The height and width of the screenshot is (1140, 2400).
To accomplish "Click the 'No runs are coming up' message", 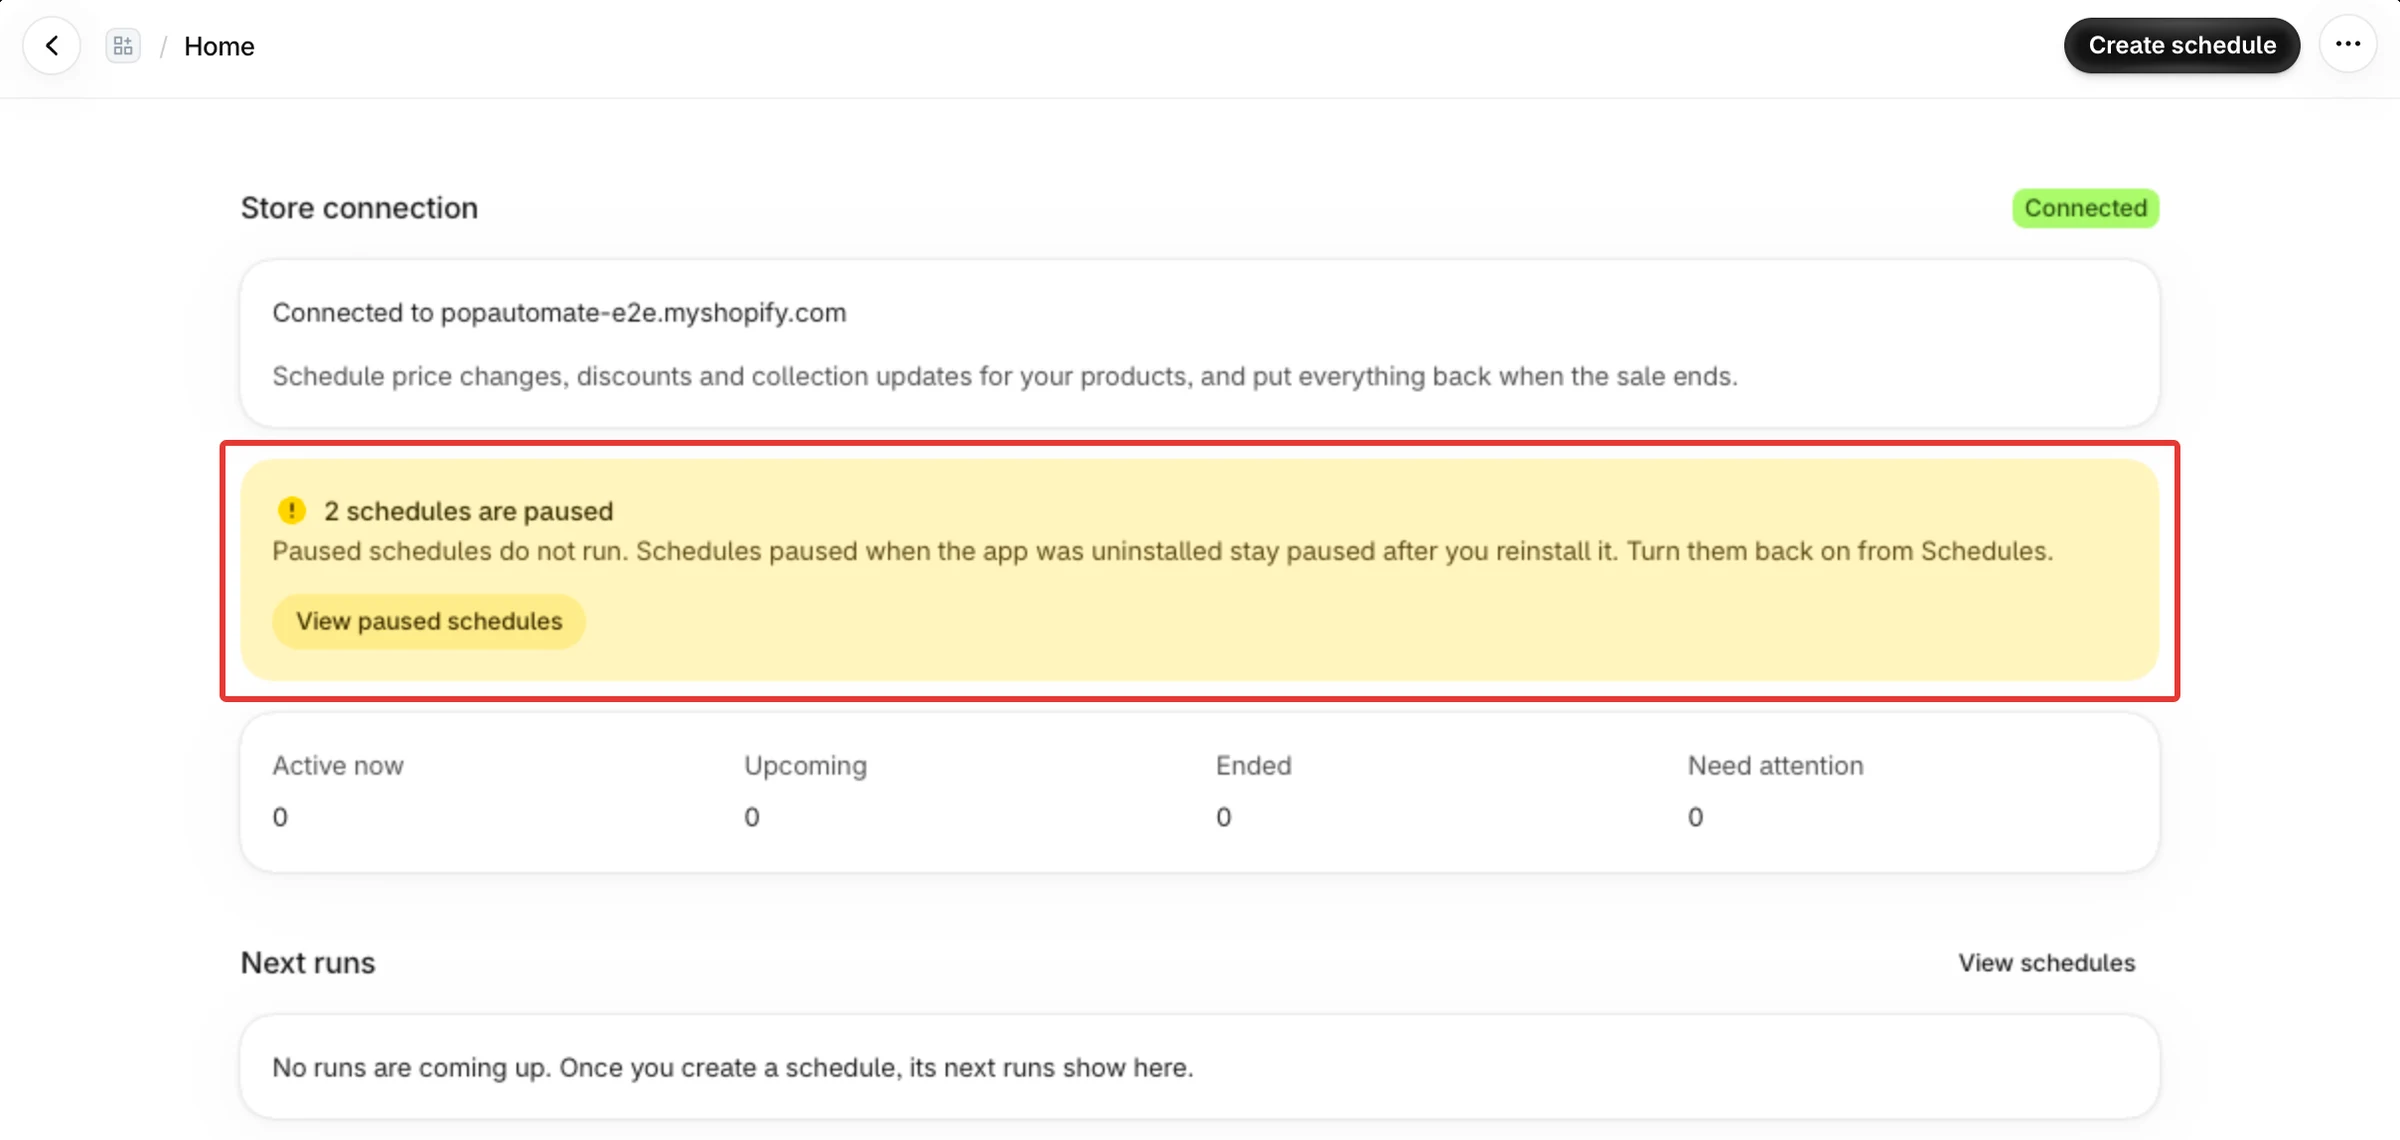I will (733, 1067).
